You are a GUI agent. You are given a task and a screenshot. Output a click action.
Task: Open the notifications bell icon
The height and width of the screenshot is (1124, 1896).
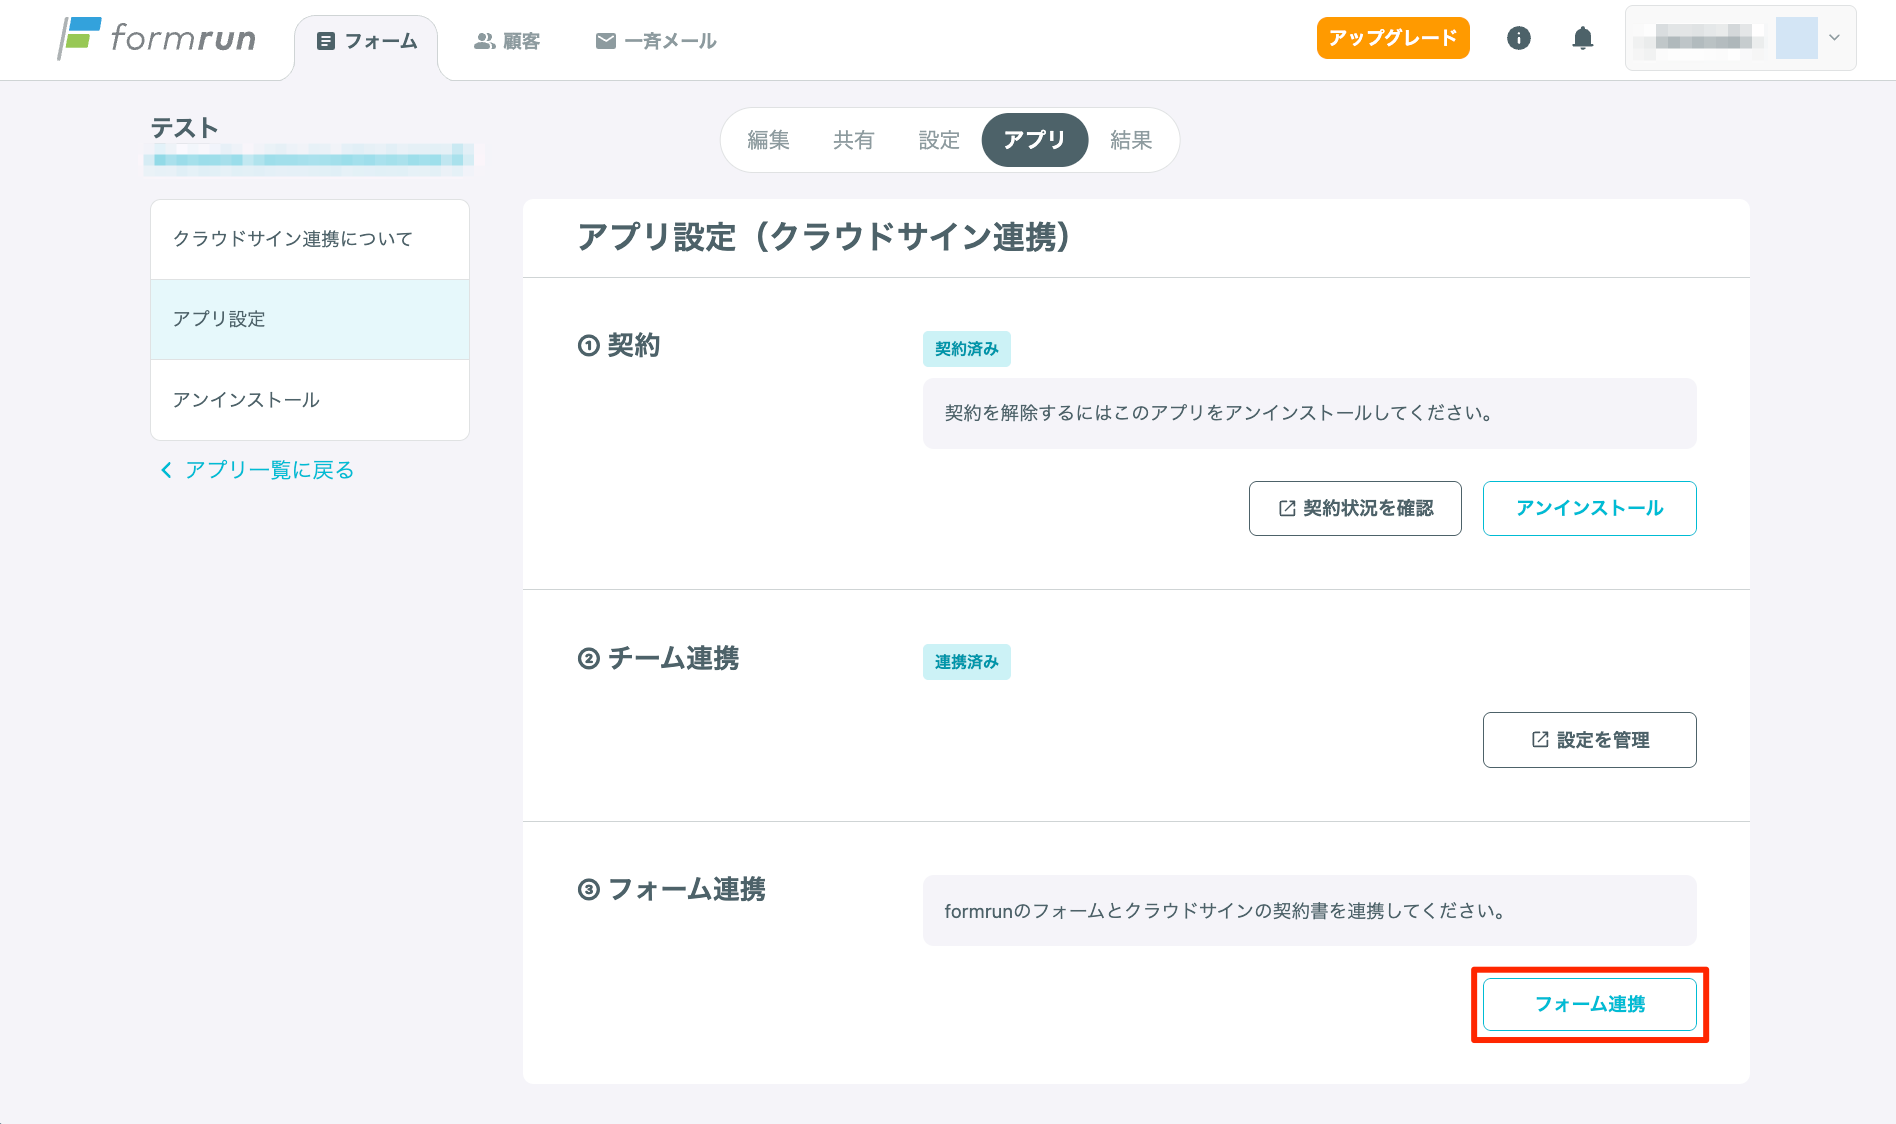(x=1583, y=38)
